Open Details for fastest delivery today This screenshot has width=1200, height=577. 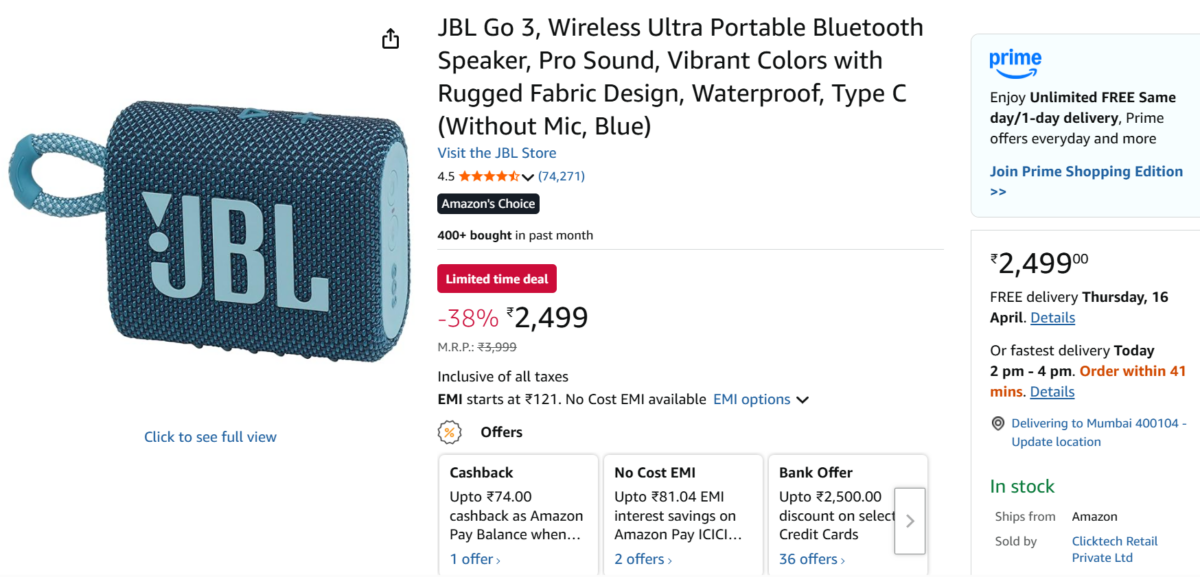pyautogui.click(x=1052, y=391)
